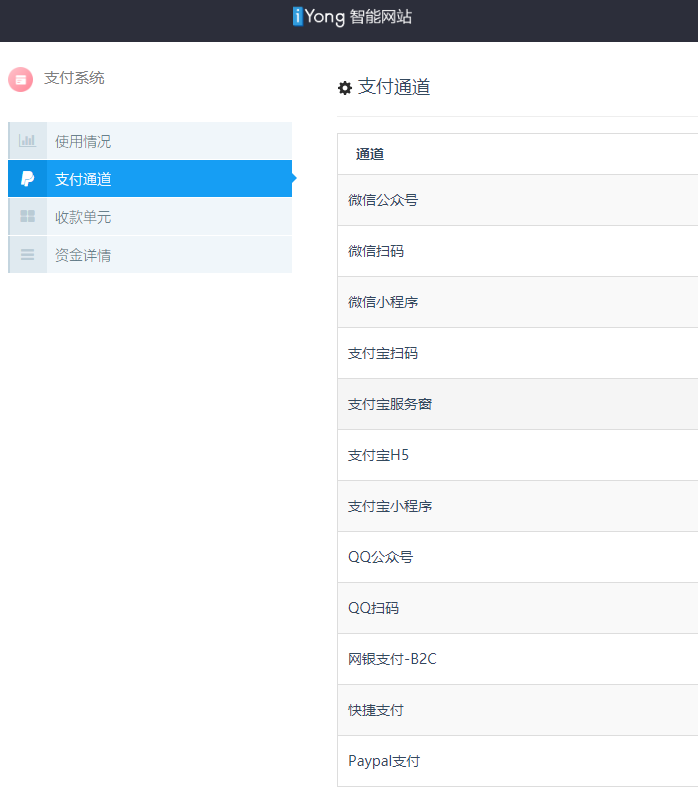Select the 微信小程序 channel row
This screenshot has height=805, width=698.
coord(517,302)
